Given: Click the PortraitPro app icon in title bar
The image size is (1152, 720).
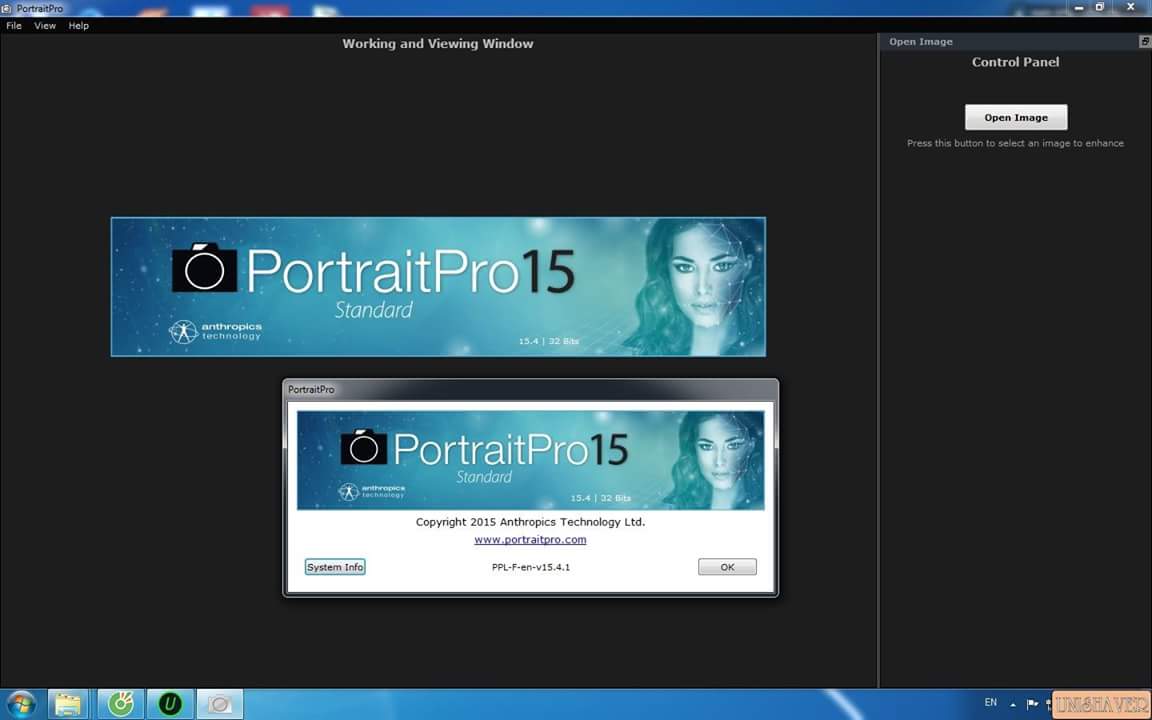Looking at the screenshot, I should point(7,8).
